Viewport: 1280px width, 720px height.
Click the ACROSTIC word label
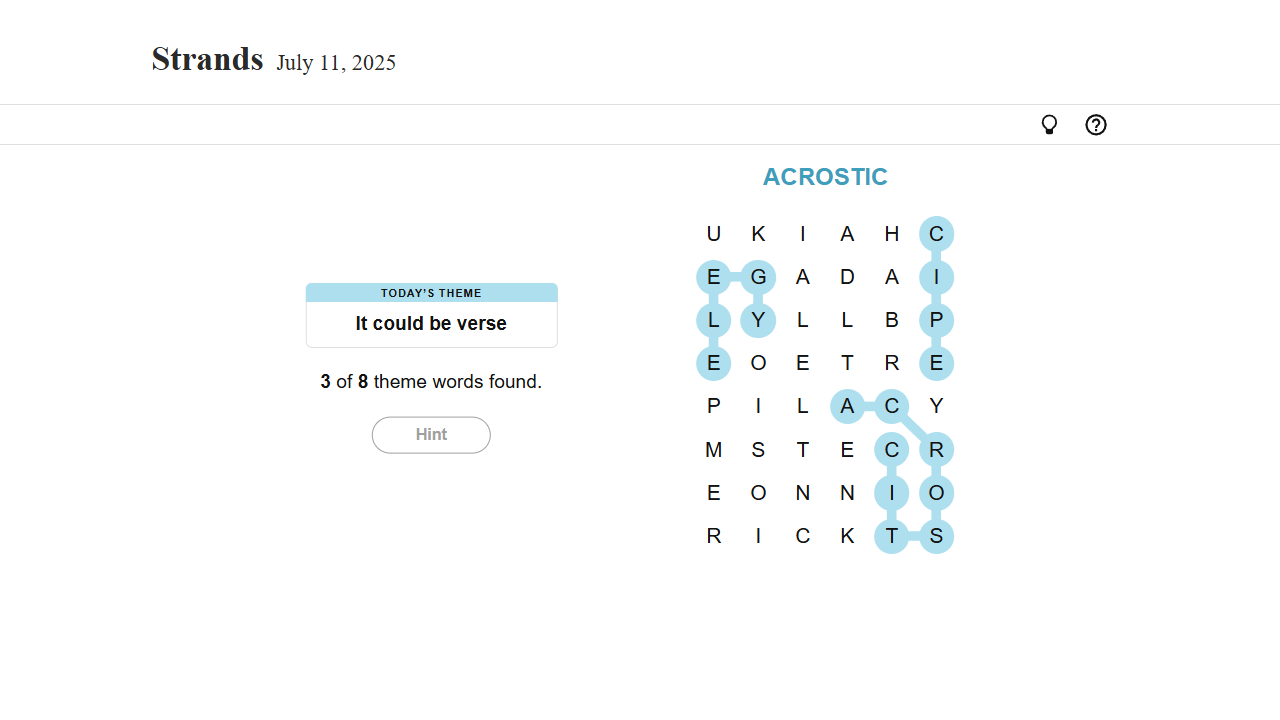click(x=825, y=177)
